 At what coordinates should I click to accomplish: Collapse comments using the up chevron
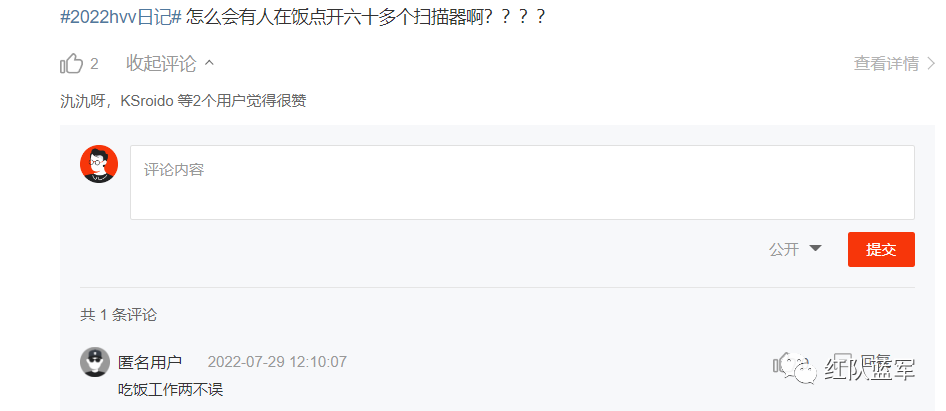click(209, 63)
